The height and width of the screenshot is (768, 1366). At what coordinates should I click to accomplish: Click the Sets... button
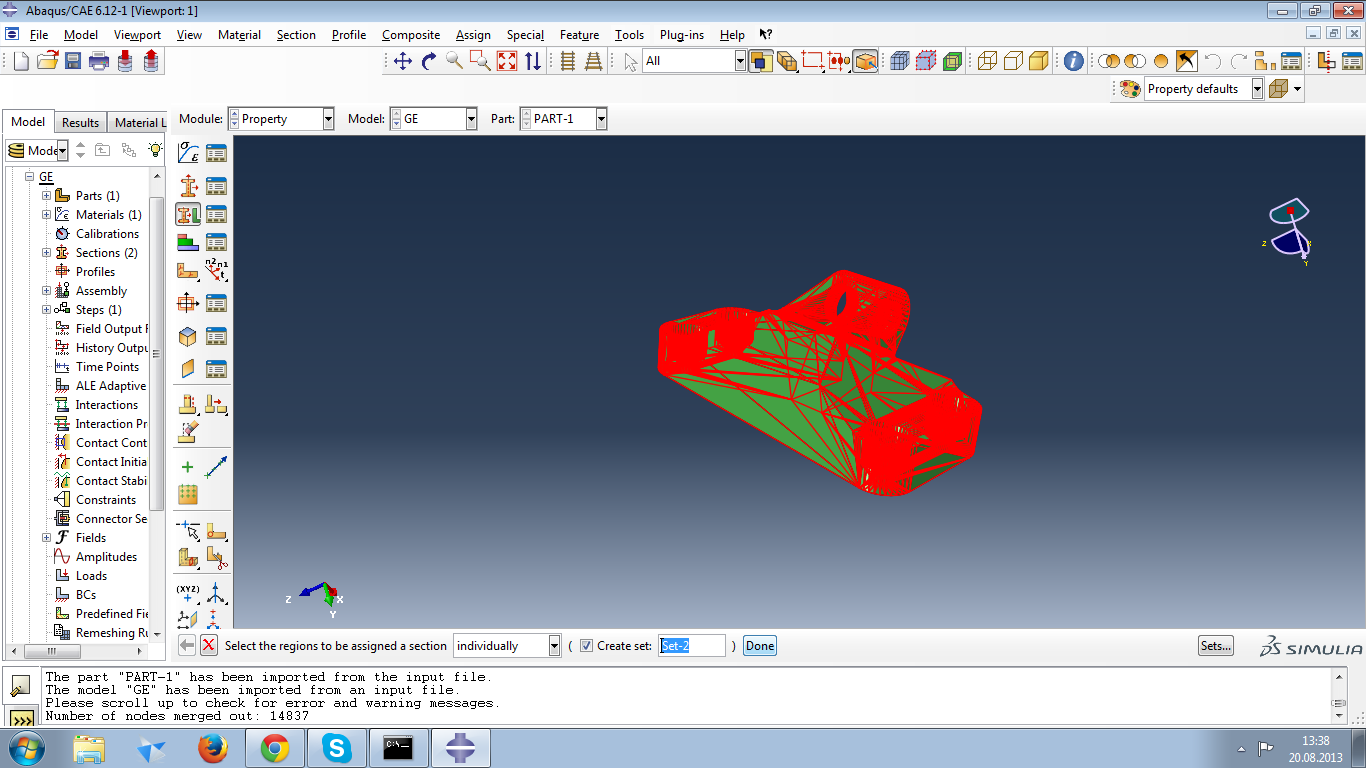pyautogui.click(x=1215, y=646)
